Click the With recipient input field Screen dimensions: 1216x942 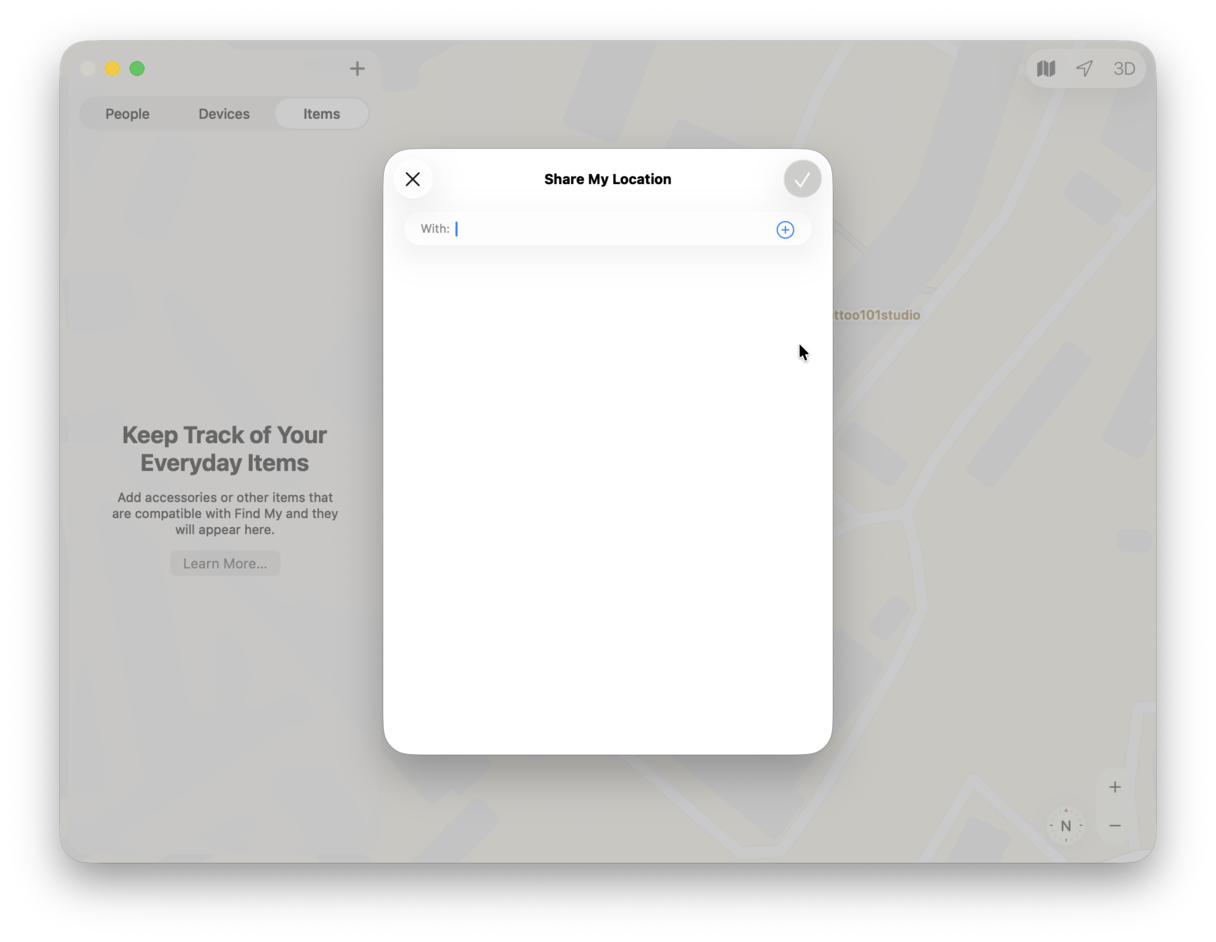click(x=608, y=229)
